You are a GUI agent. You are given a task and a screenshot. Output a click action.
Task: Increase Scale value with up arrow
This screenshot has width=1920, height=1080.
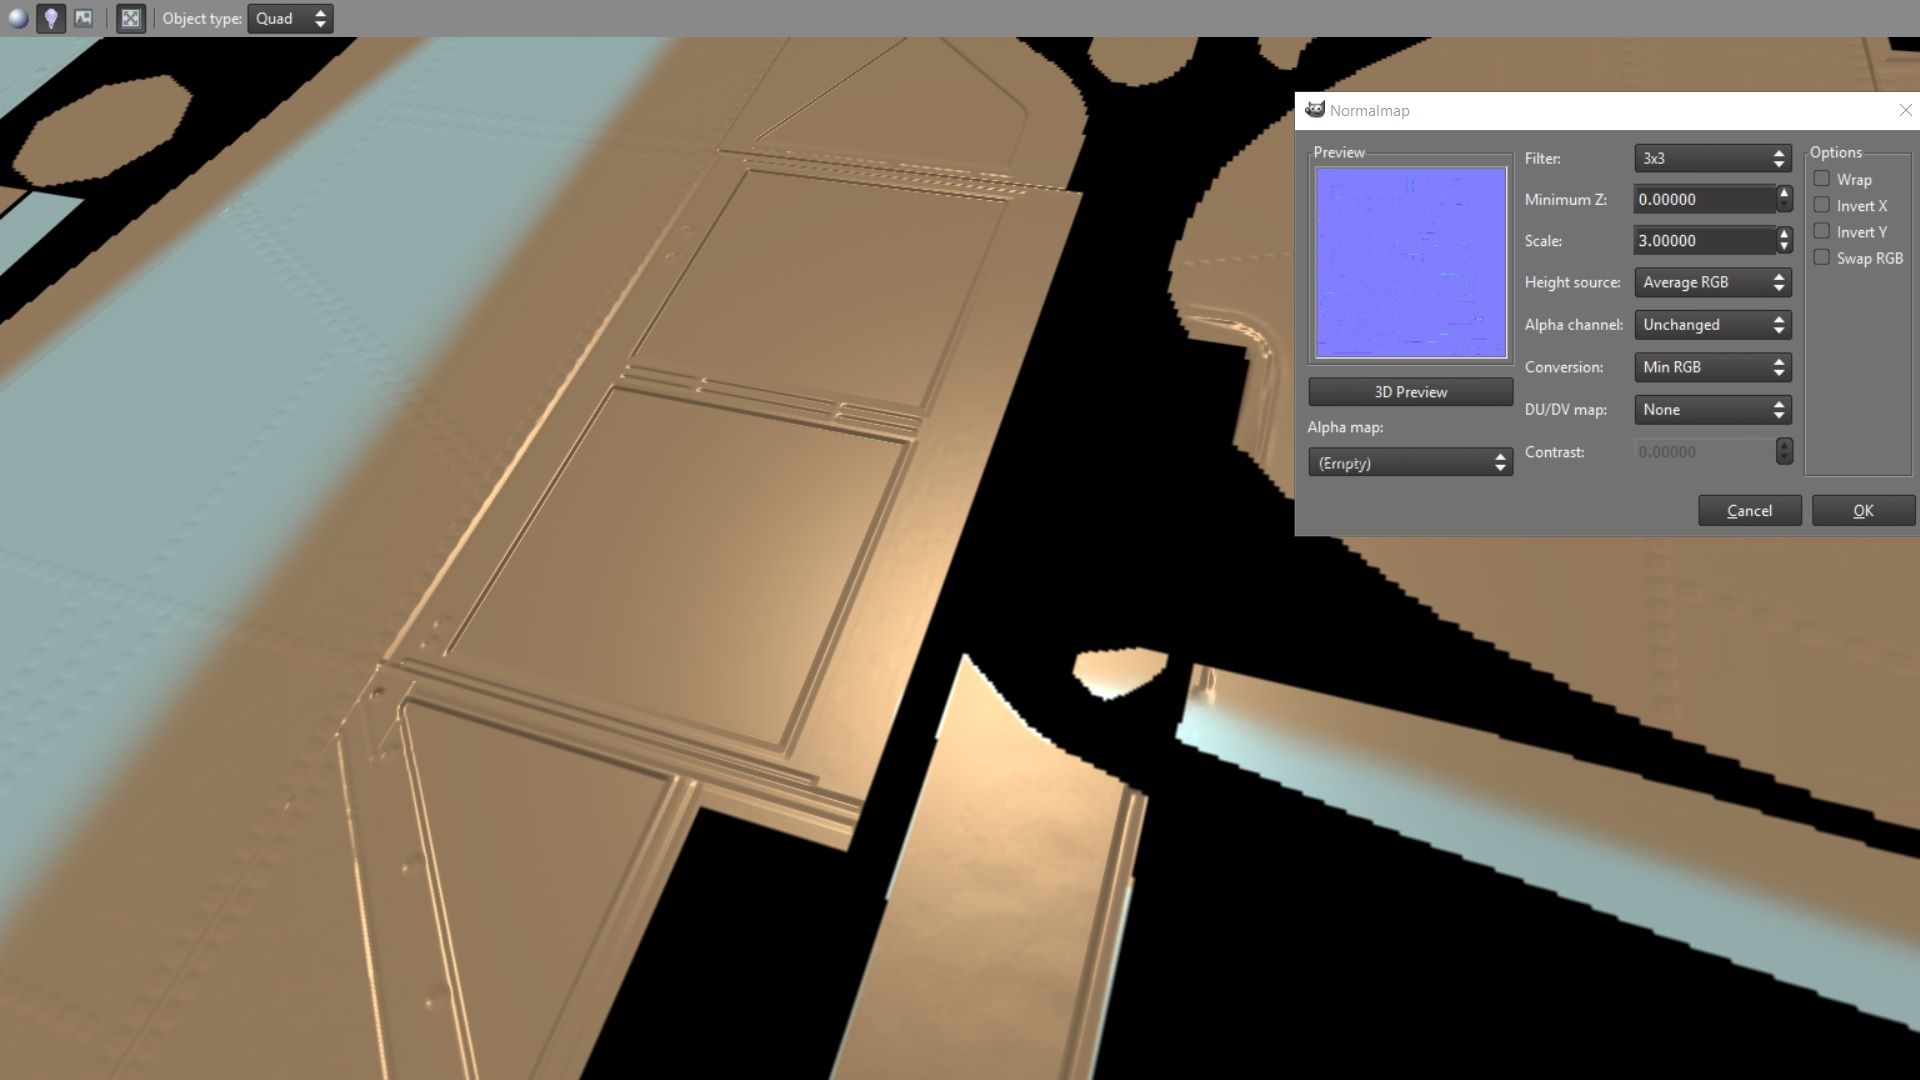tap(1784, 234)
